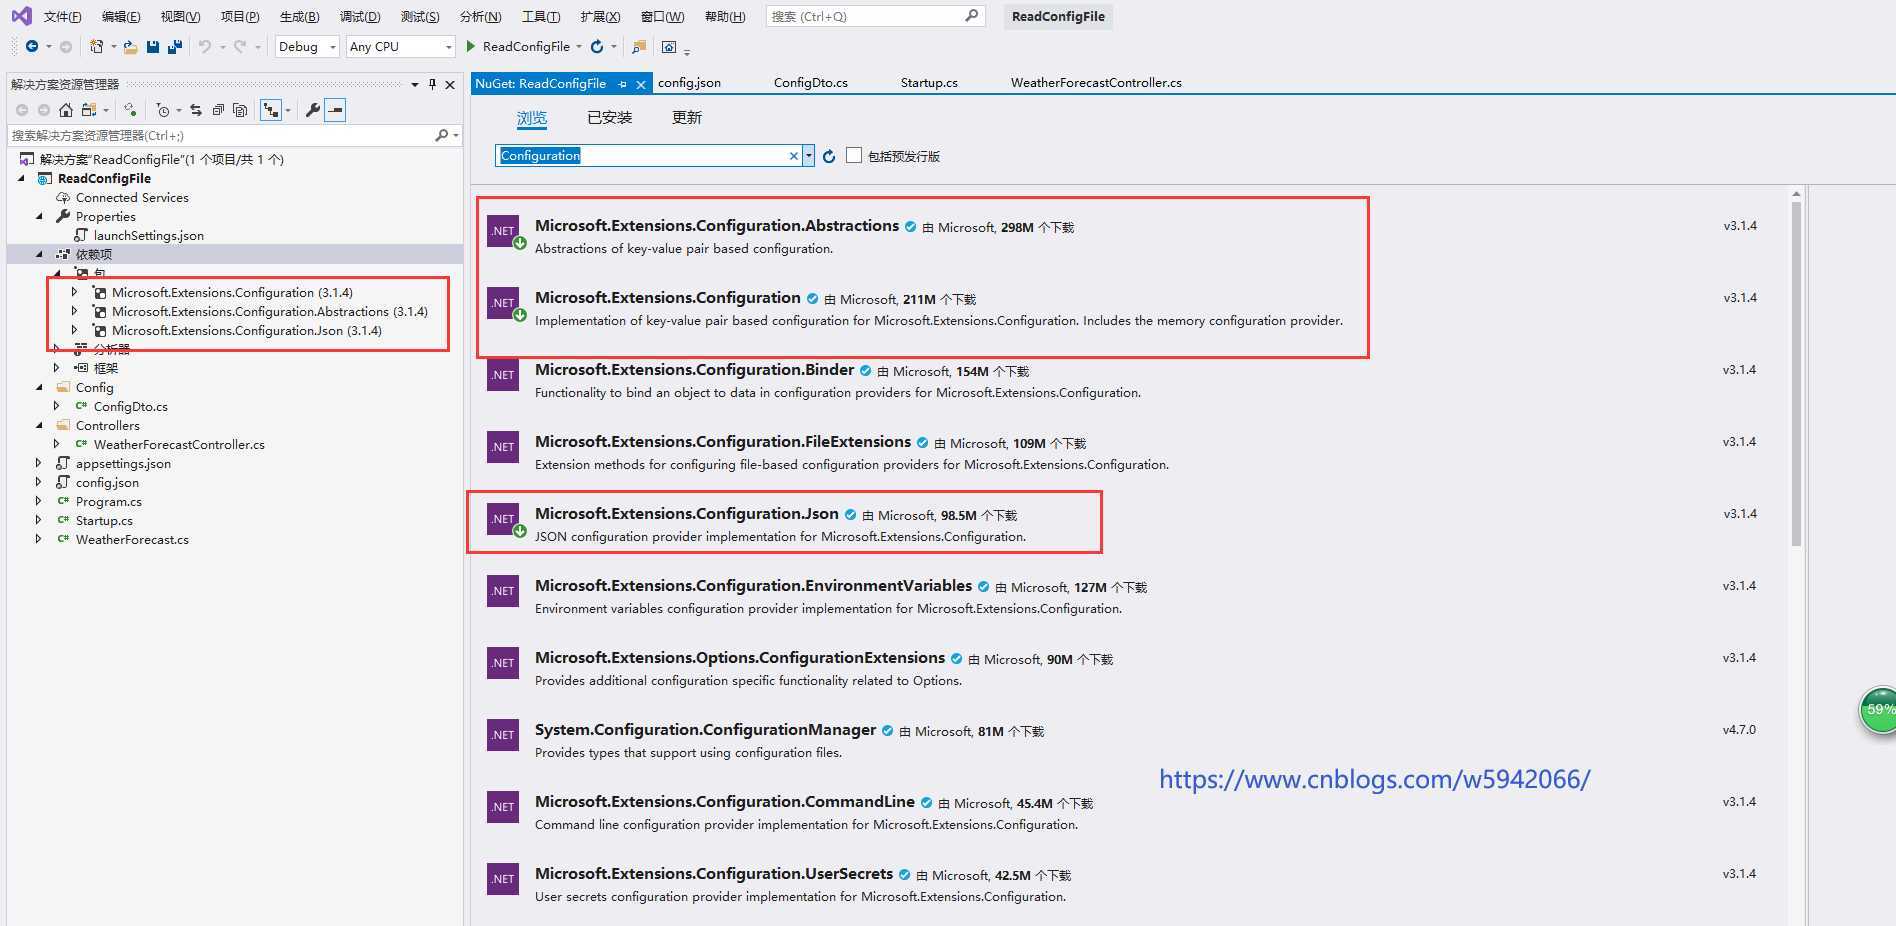Start debugging ReadConfigFile with green play button
1896x926 pixels.
tap(471, 46)
